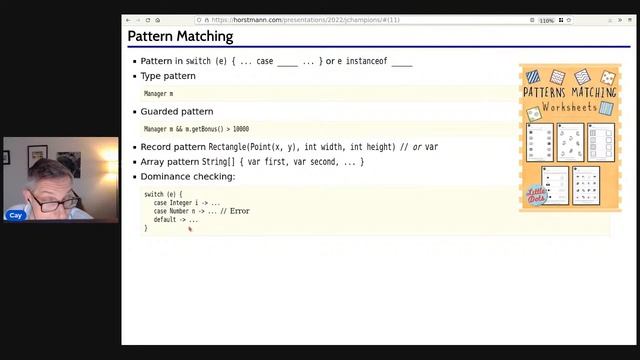Image resolution: width=640 pixels, height=360 pixels.
Task: Click the browser forward arrow
Action: click(x=138, y=20)
